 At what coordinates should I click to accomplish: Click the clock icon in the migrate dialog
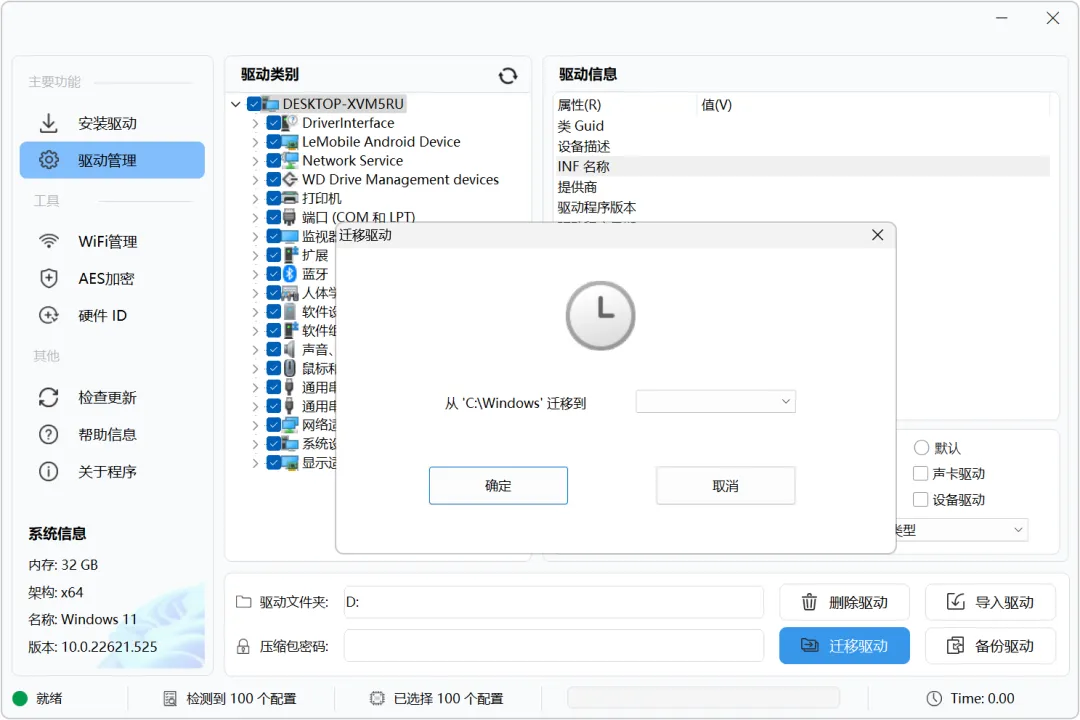click(601, 316)
